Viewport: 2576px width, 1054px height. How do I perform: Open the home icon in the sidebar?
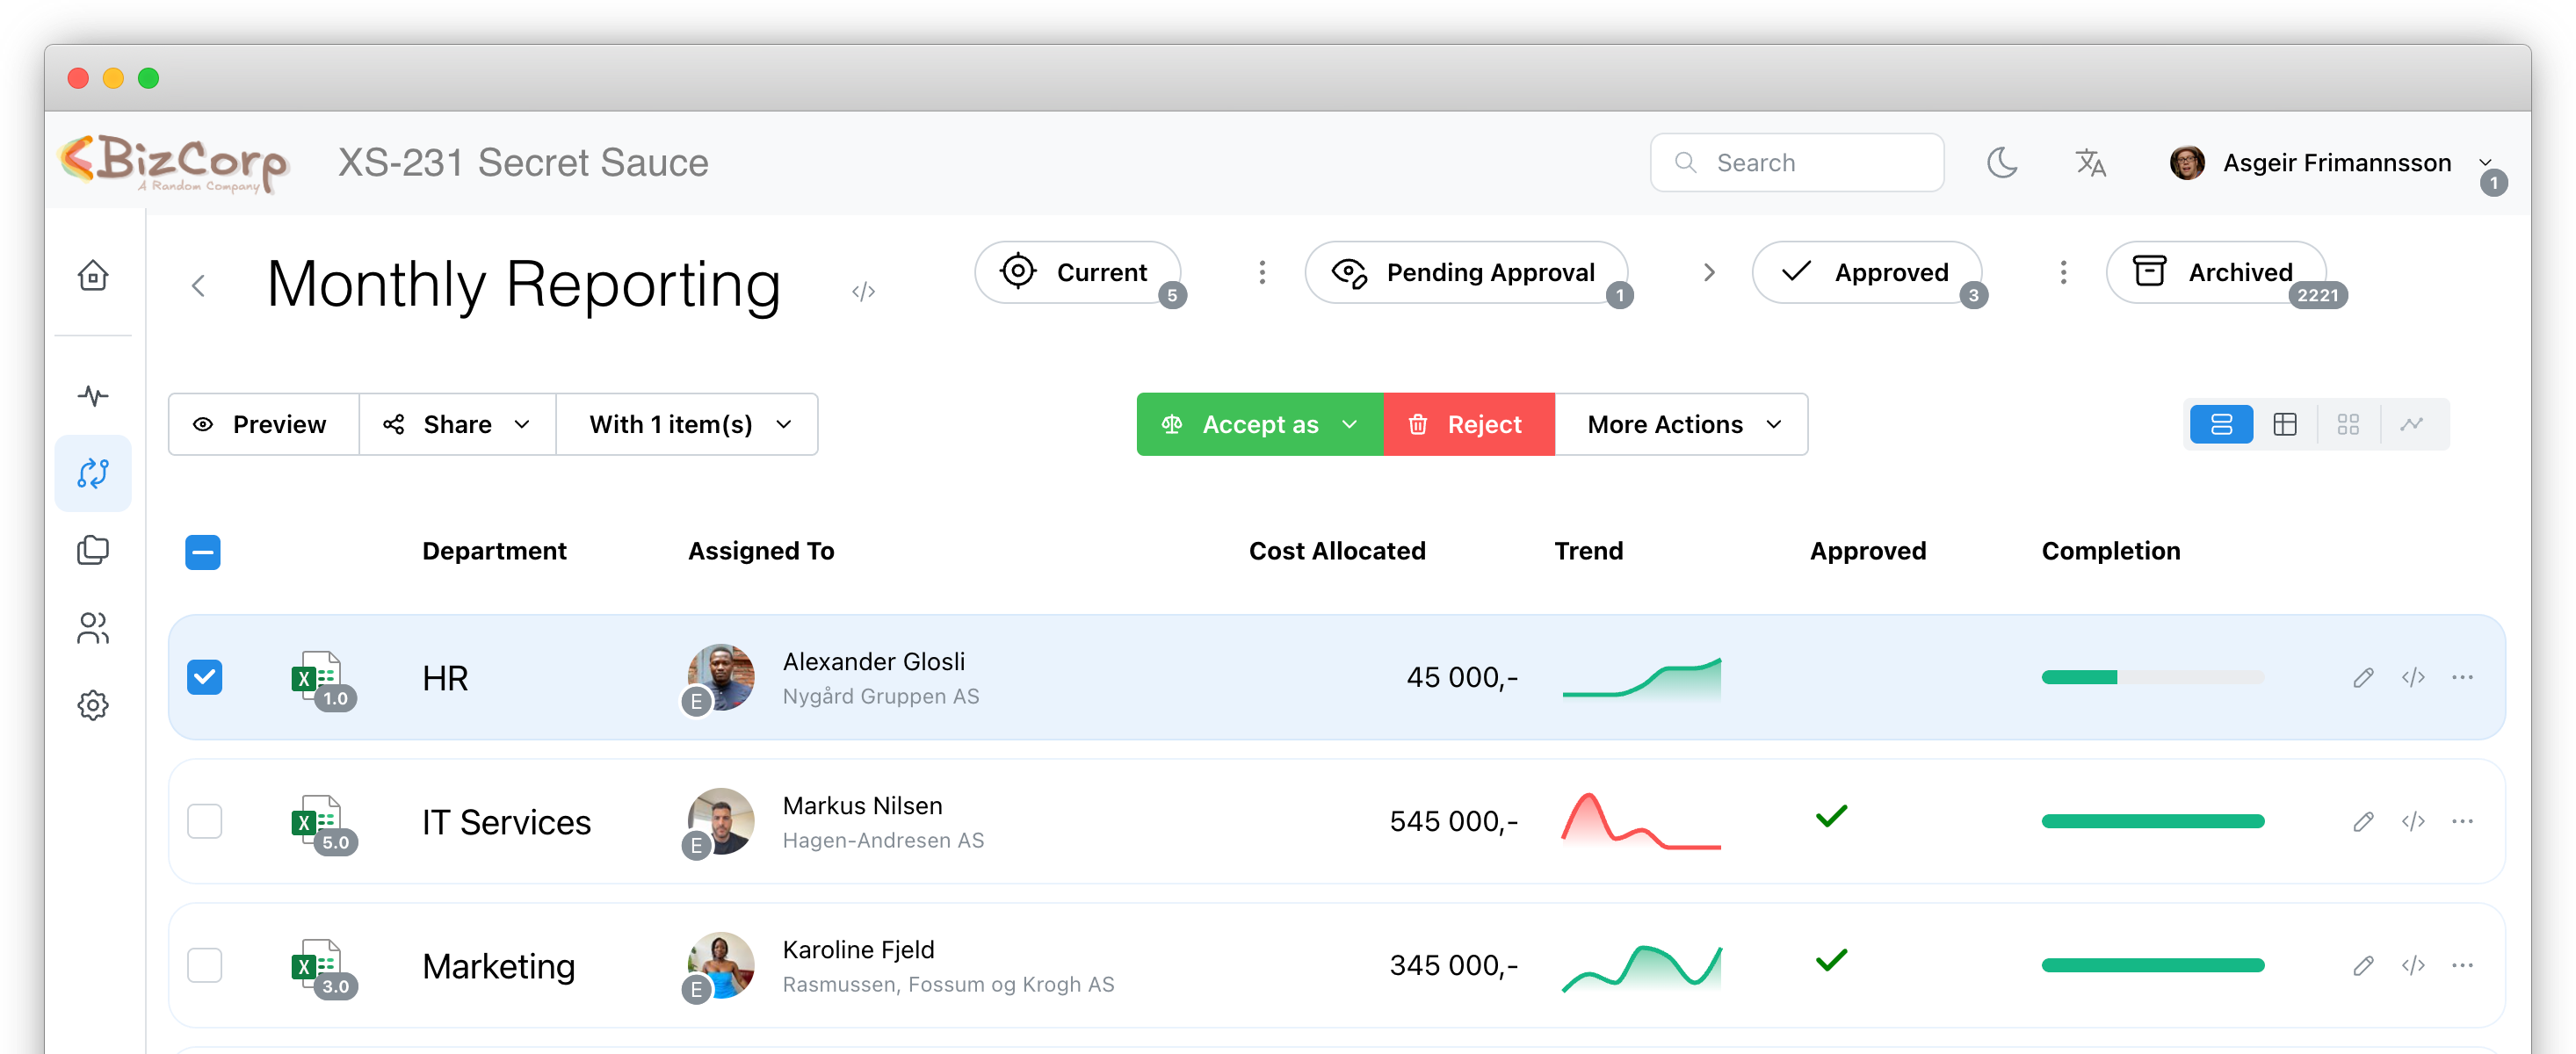[93, 275]
